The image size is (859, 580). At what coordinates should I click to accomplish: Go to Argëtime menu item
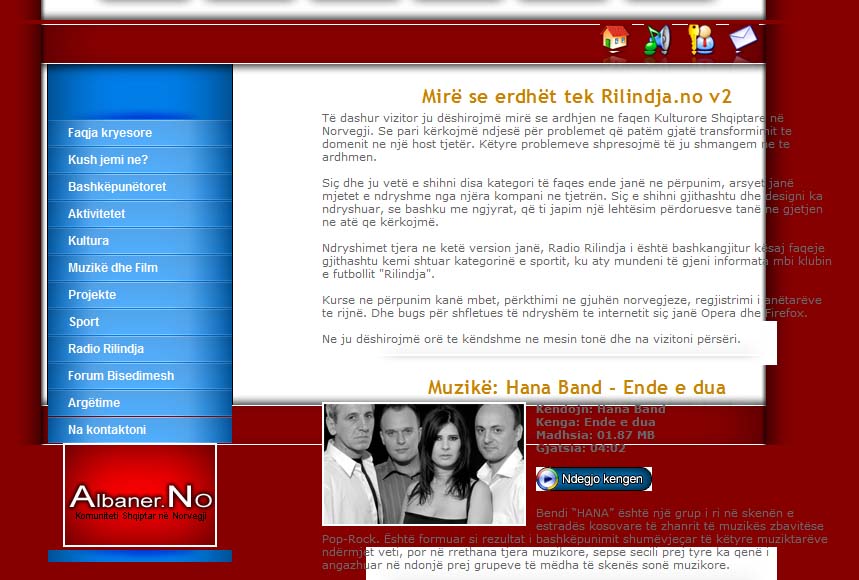pos(140,403)
